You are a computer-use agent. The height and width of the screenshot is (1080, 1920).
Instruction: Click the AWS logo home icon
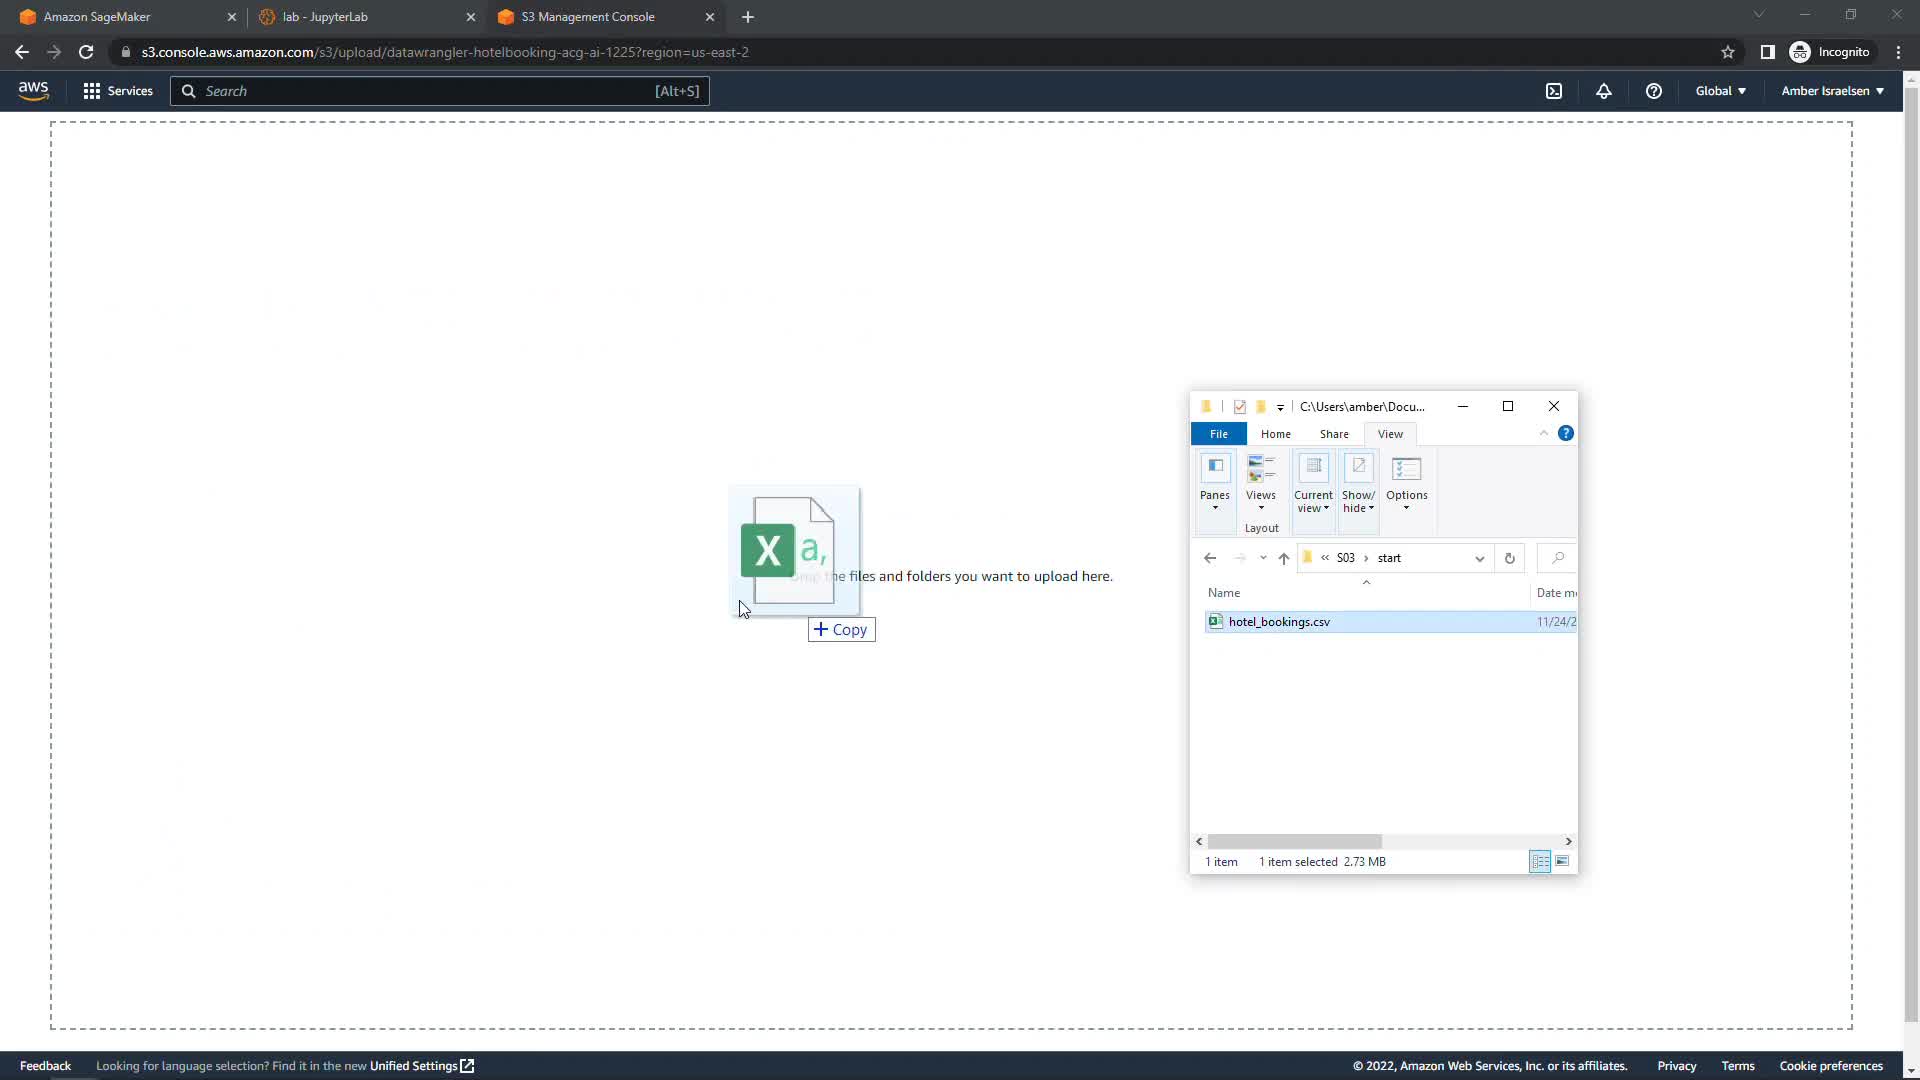(x=33, y=91)
